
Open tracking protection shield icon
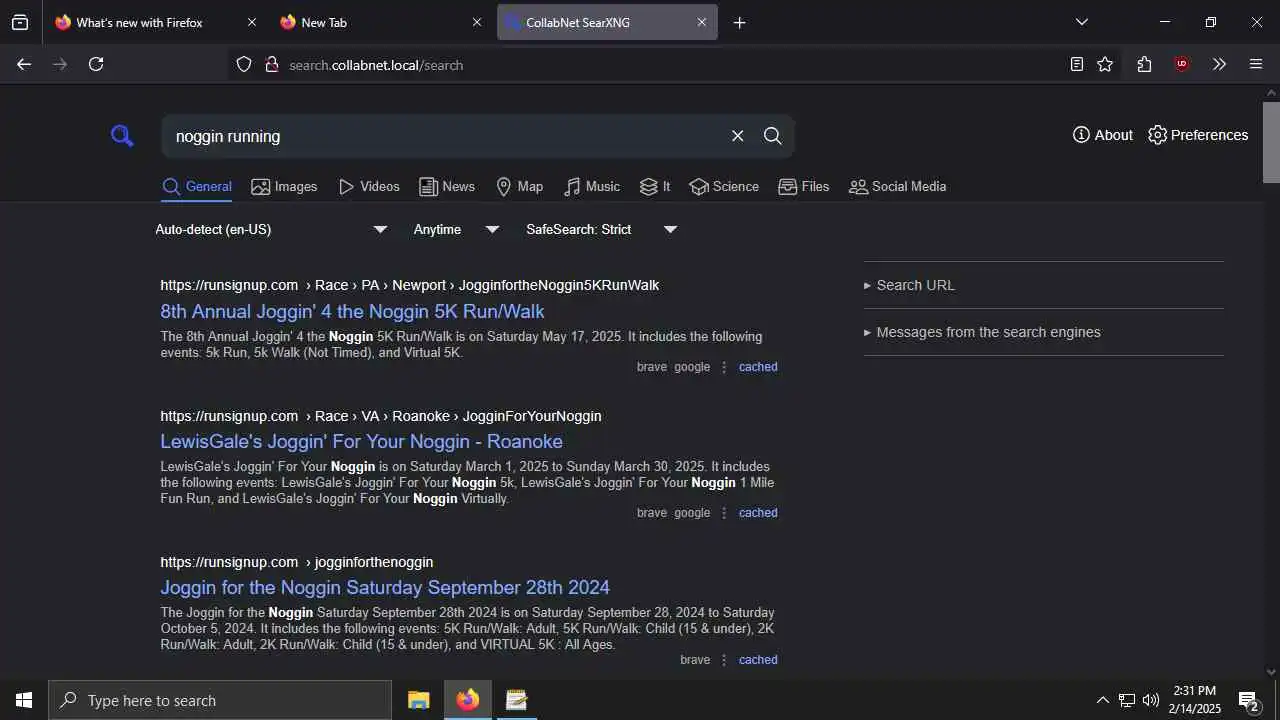coord(244,65)
